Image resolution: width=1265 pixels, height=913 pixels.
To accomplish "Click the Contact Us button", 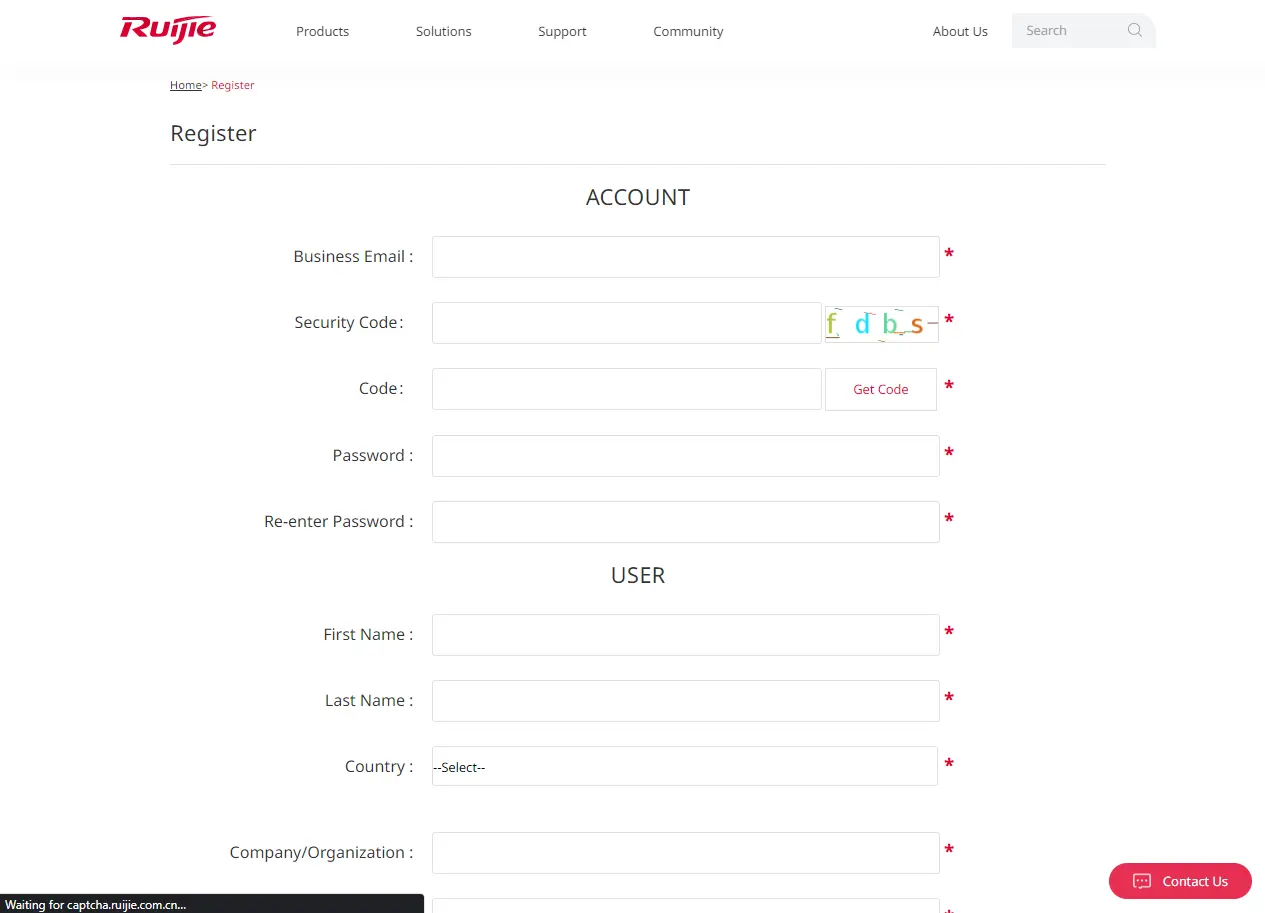I will 1180,881.
